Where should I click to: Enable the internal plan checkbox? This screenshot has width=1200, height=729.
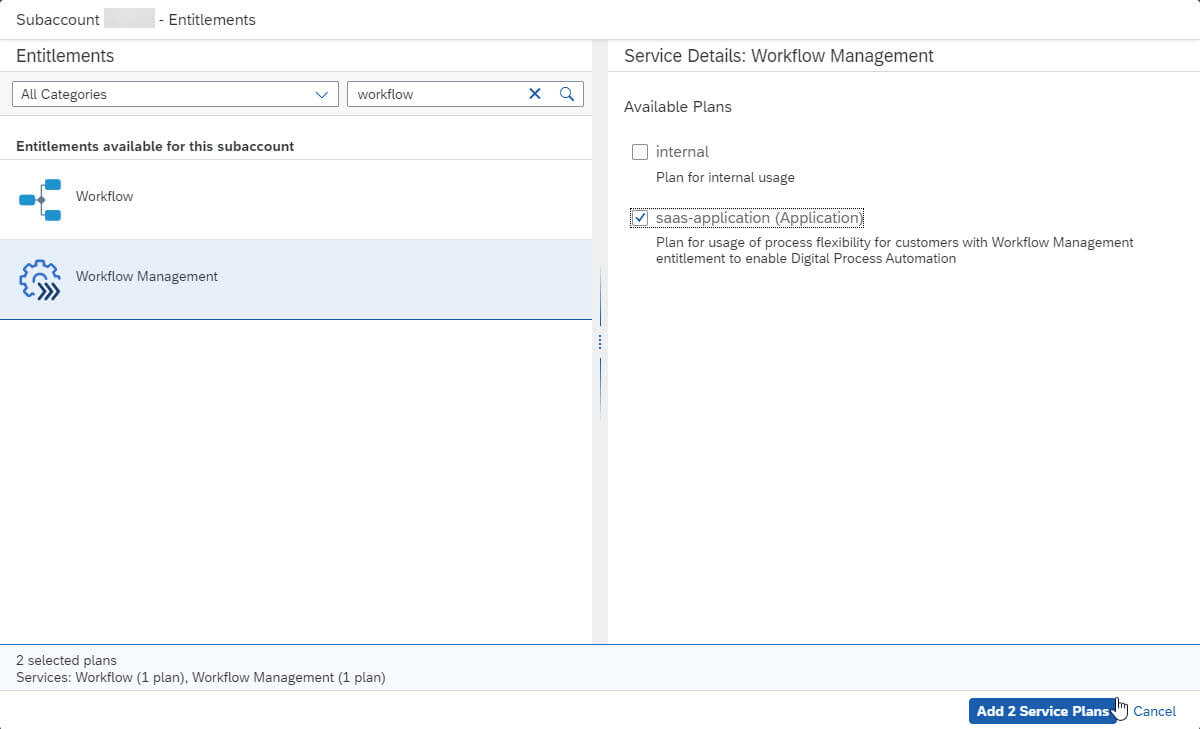pos(640,152)
